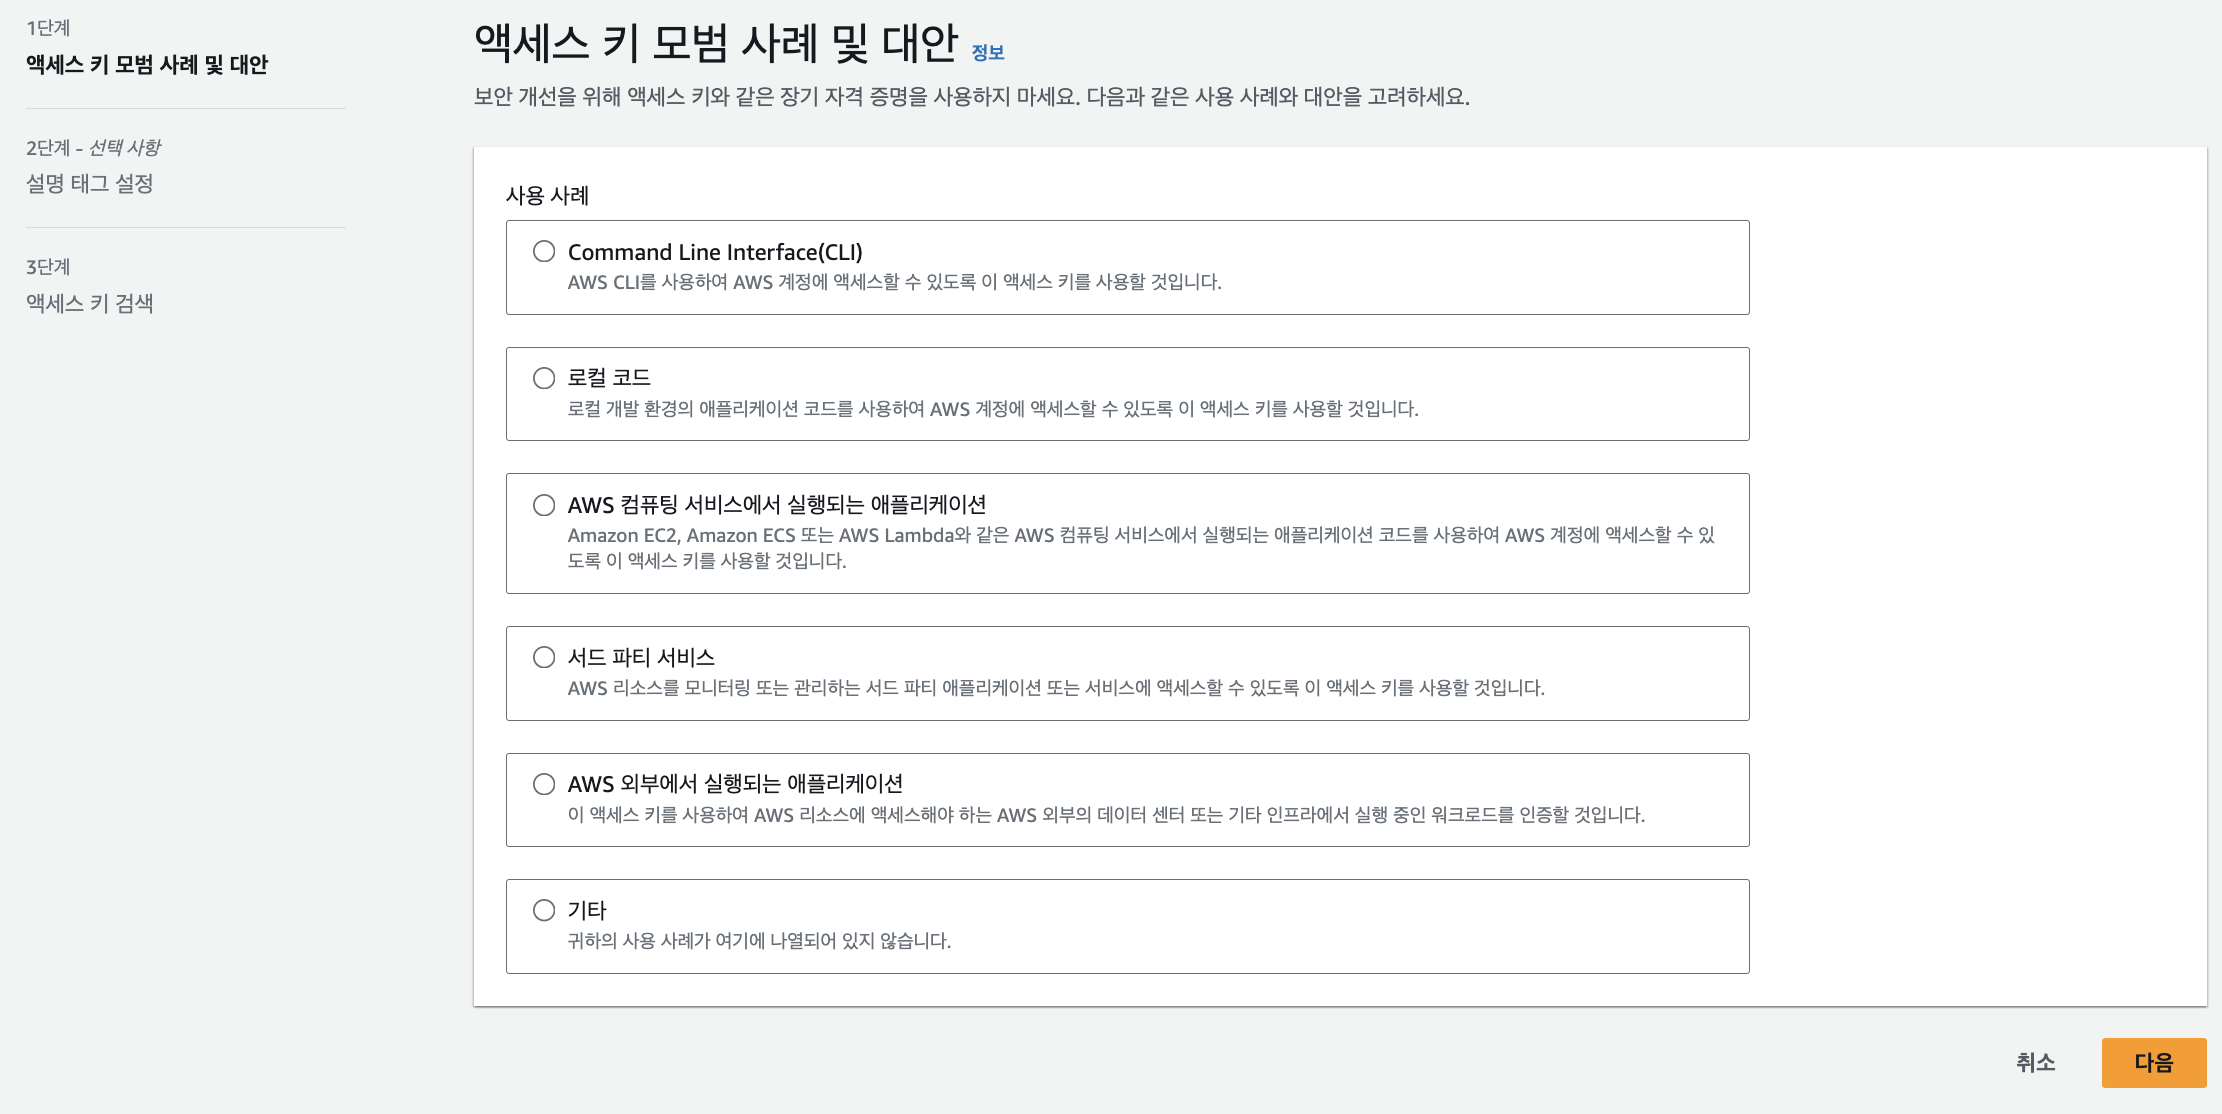The width and height of the screenshot is (2222, 1114).
Task: Select the Command Line Interface(CLI) radio button
Action: (544, 251)
